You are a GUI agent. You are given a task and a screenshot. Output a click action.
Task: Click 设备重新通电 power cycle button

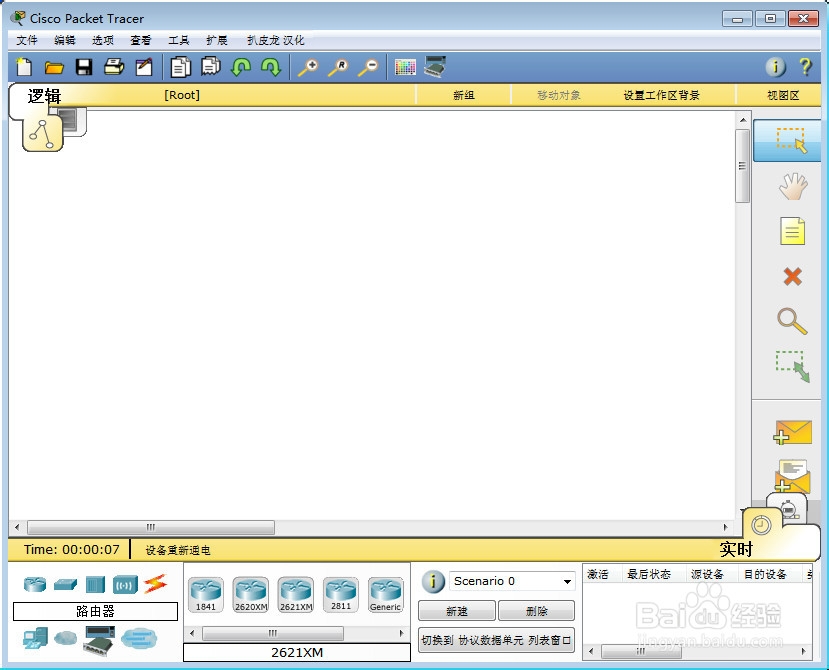pyautogui.click(x=178, y=550)
